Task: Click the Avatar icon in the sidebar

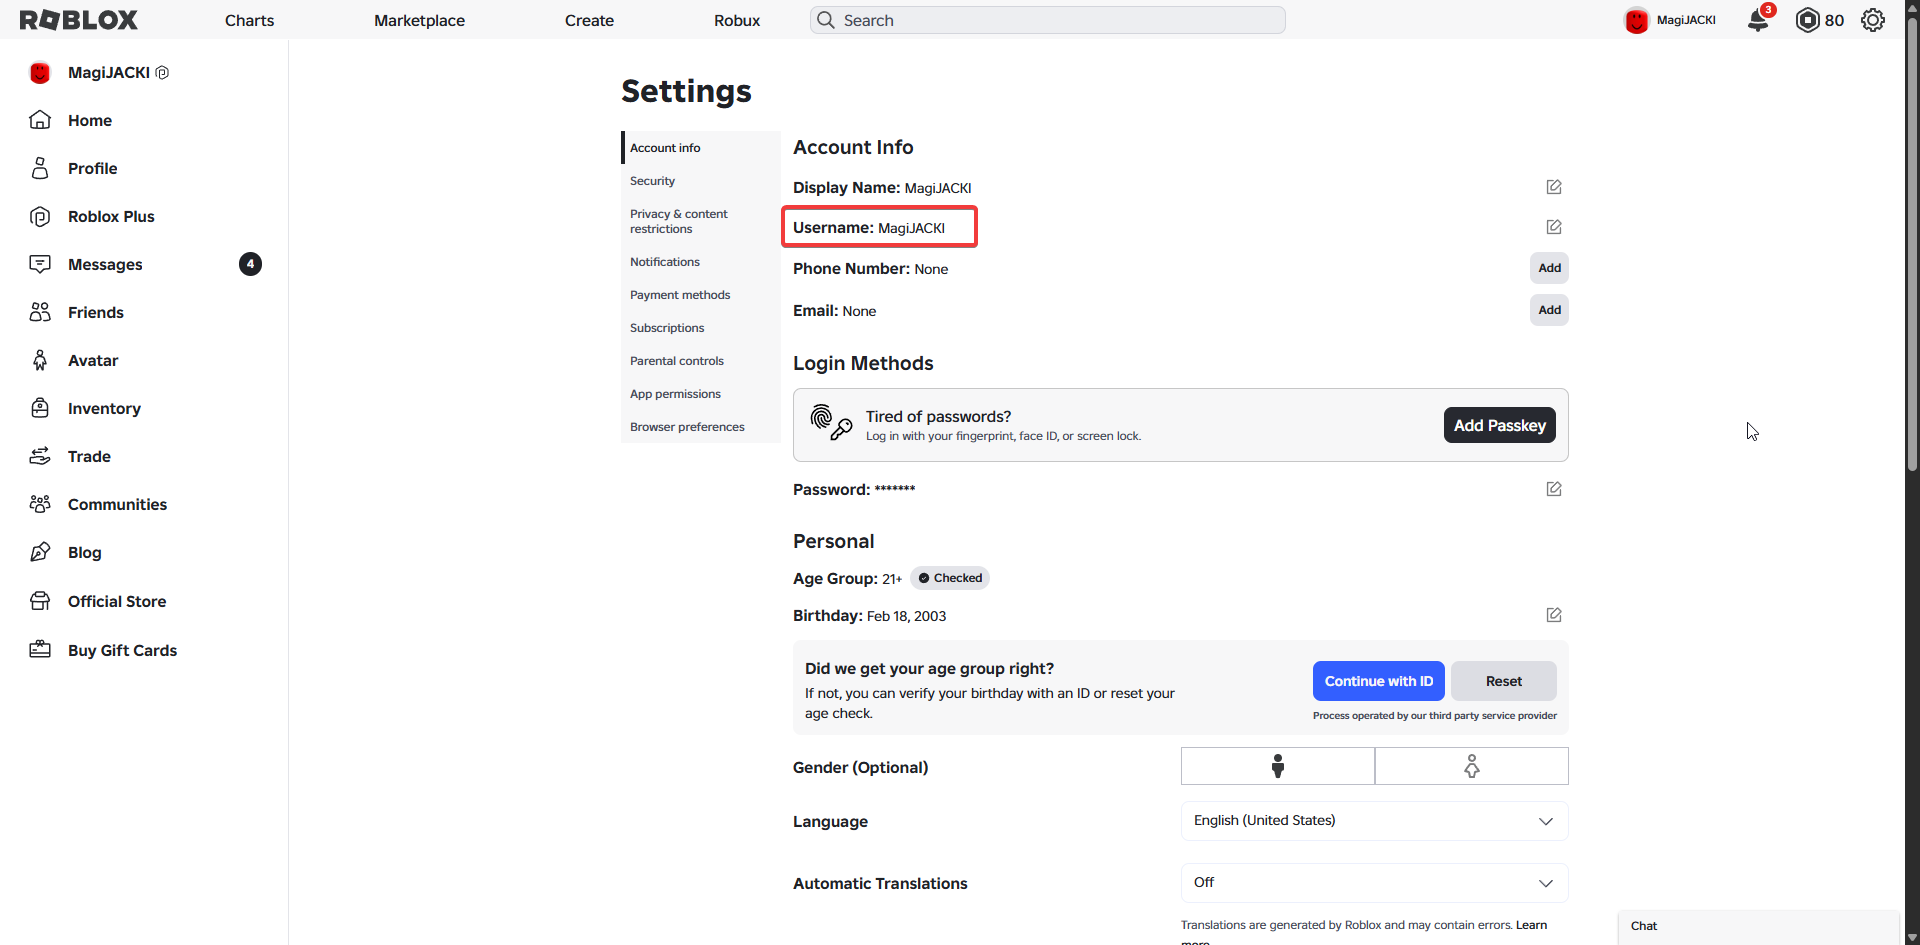Action: click(x=40, y=360)
